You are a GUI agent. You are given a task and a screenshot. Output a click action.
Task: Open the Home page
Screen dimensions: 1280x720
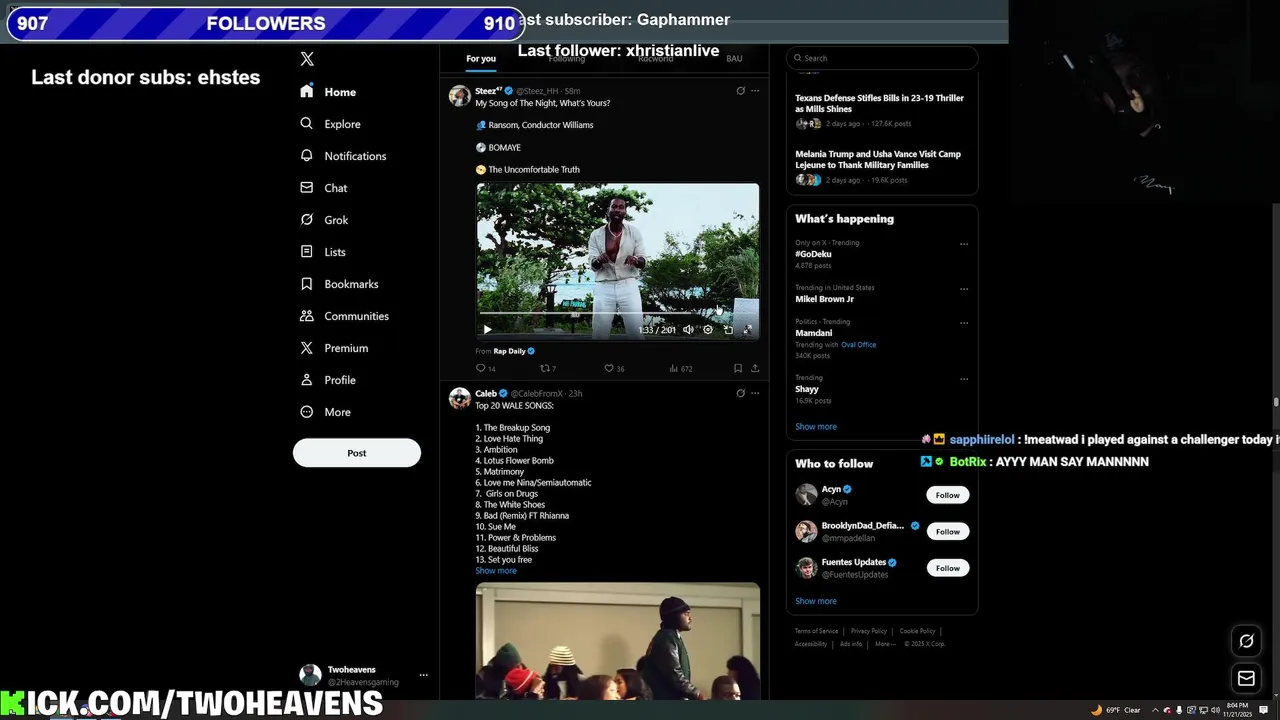pos(328,92)
